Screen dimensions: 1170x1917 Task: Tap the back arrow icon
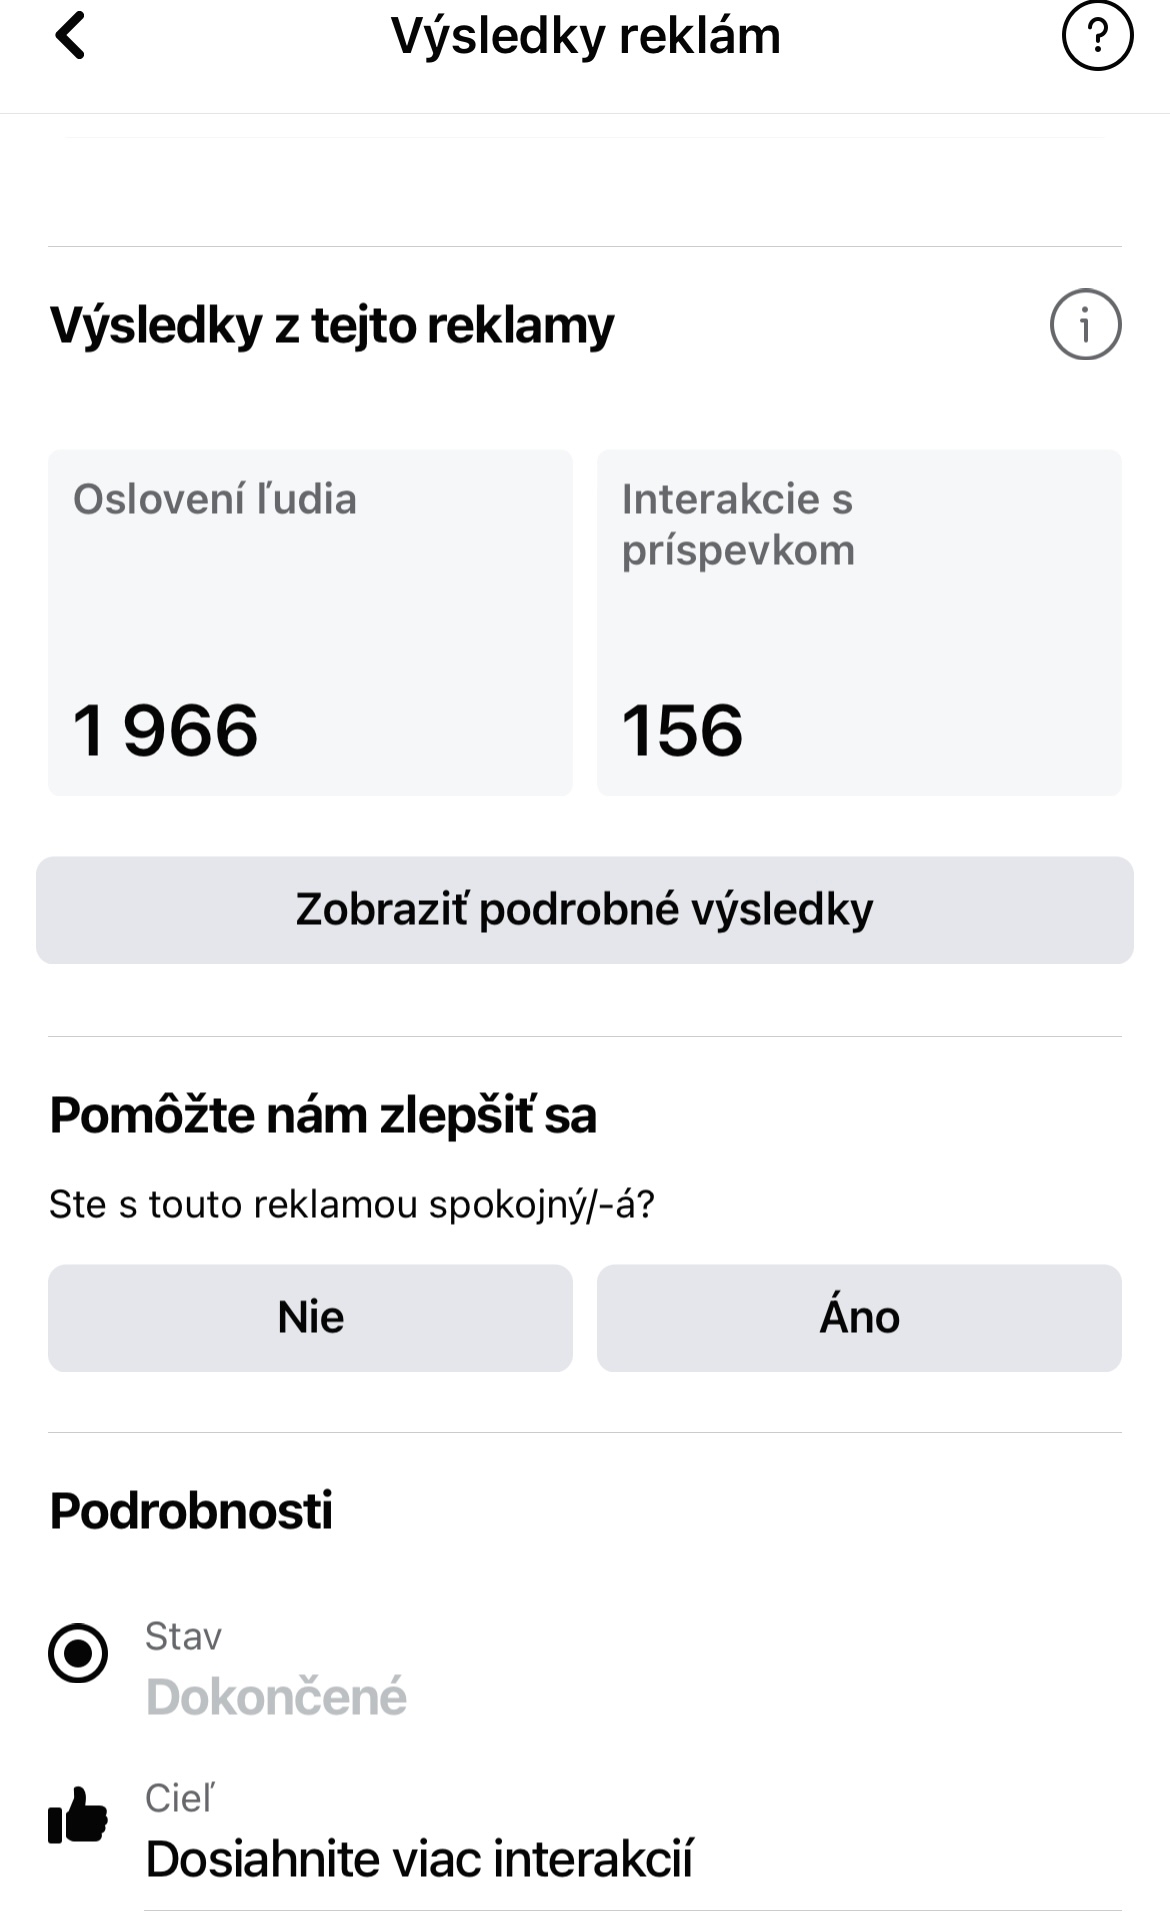point(70,36)
